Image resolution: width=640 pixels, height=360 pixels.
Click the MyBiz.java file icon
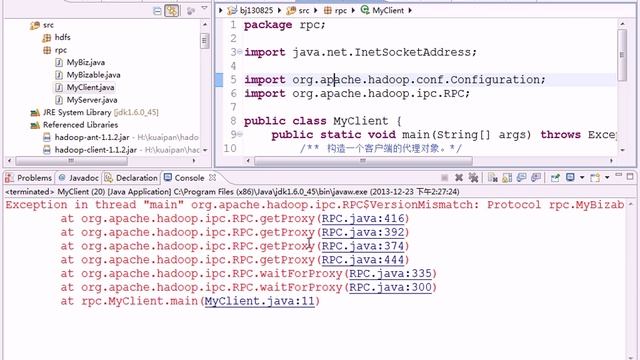click(x=59, y=62)
